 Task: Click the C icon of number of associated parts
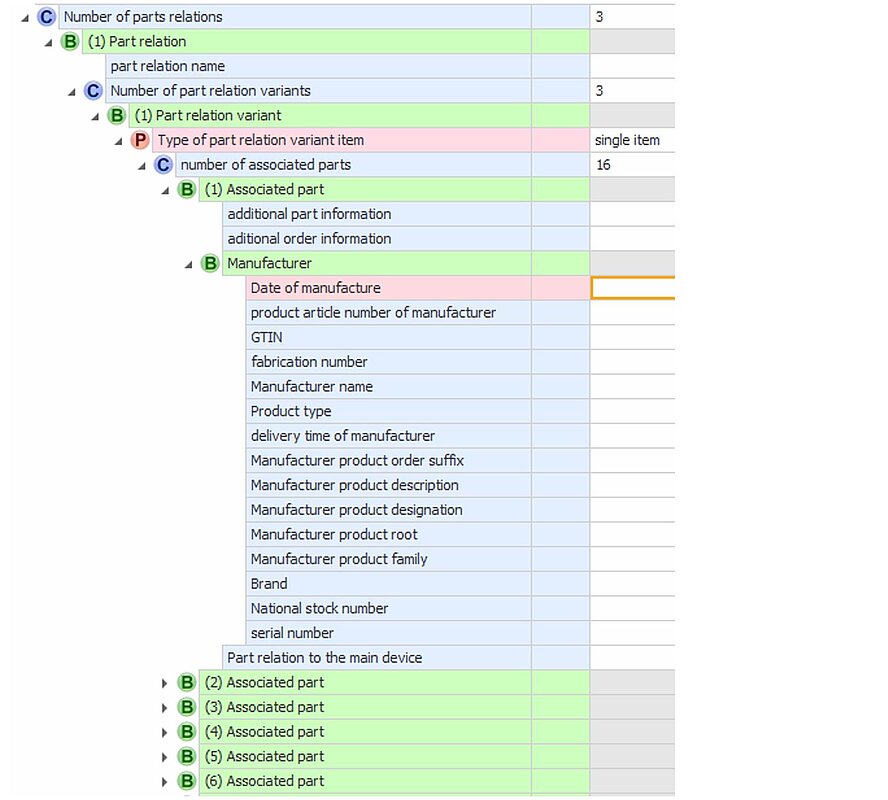[x=163, y=165]
